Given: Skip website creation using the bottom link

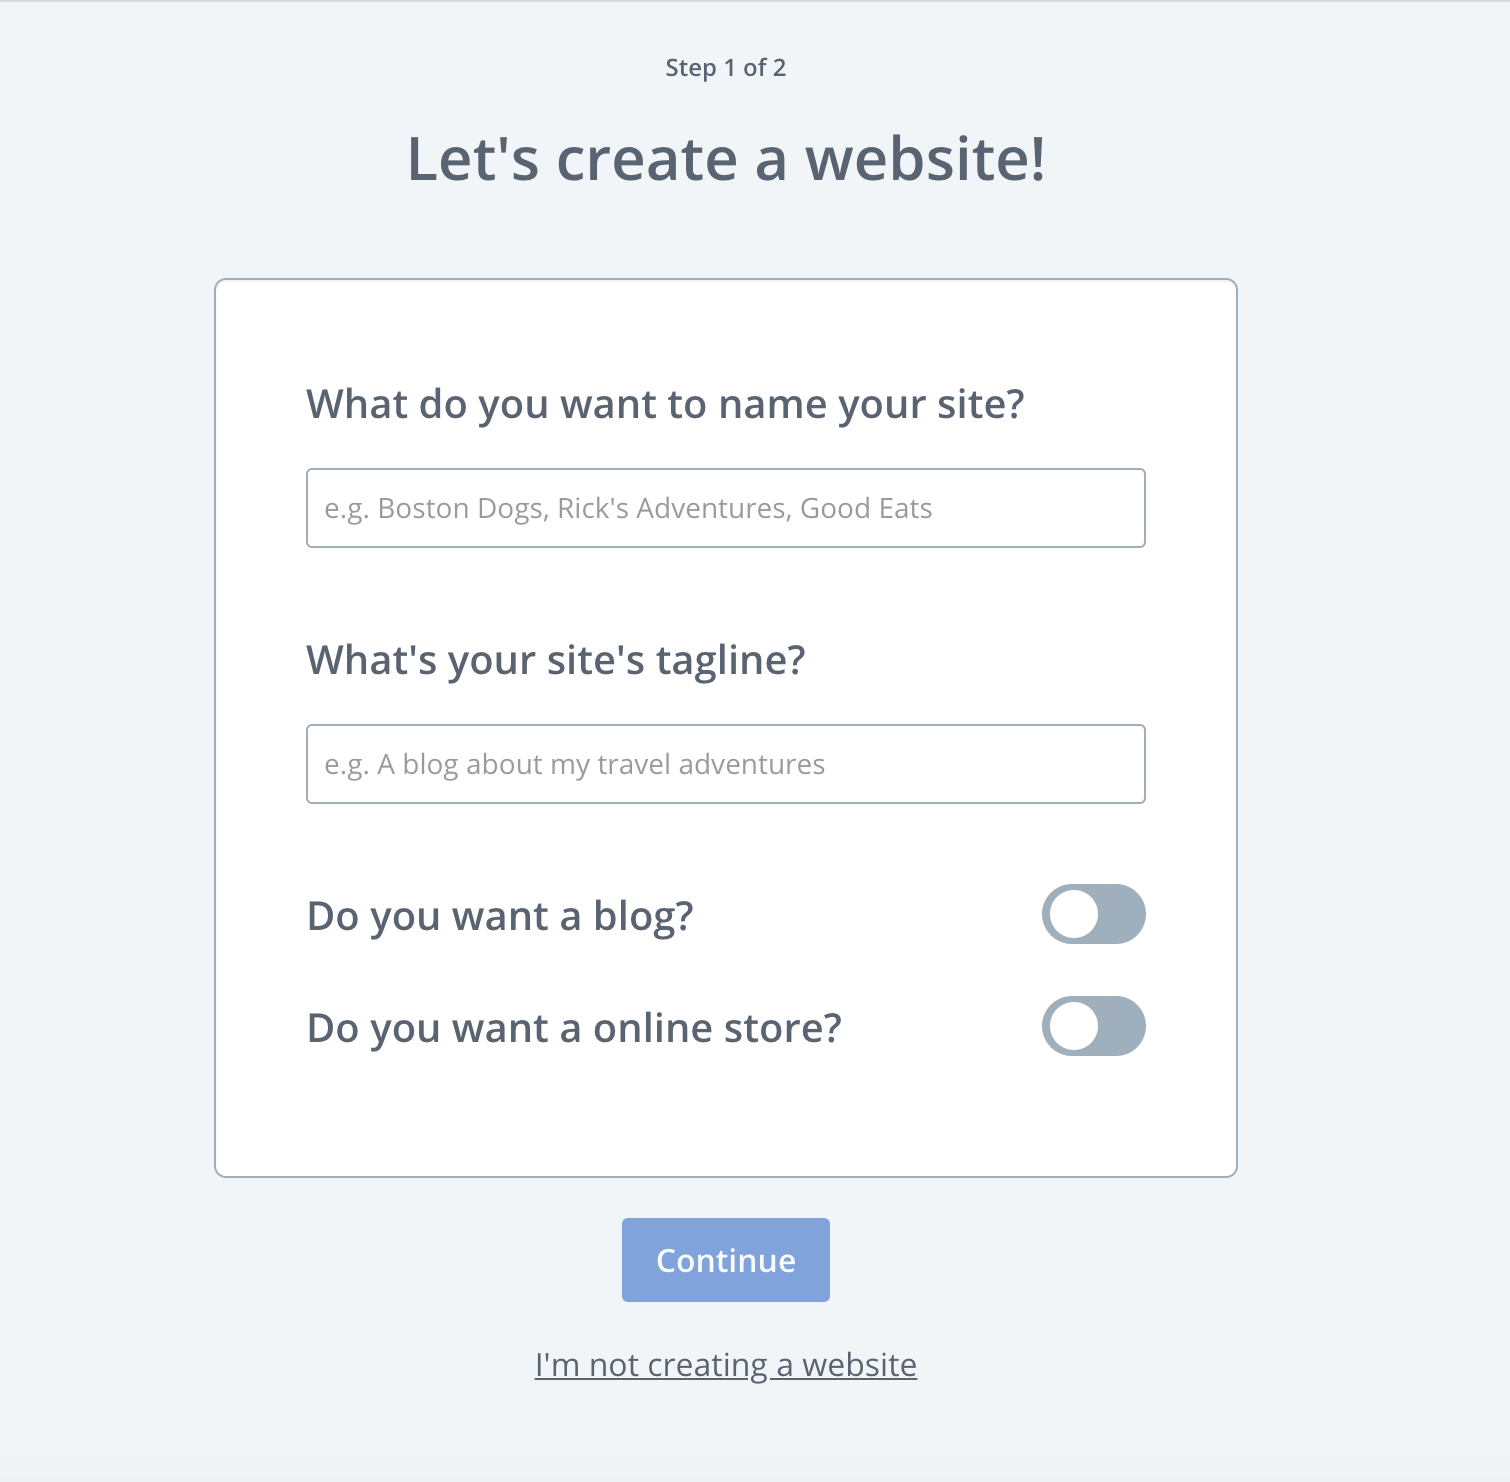Looking at the screenshot, I should [725, 1364].
